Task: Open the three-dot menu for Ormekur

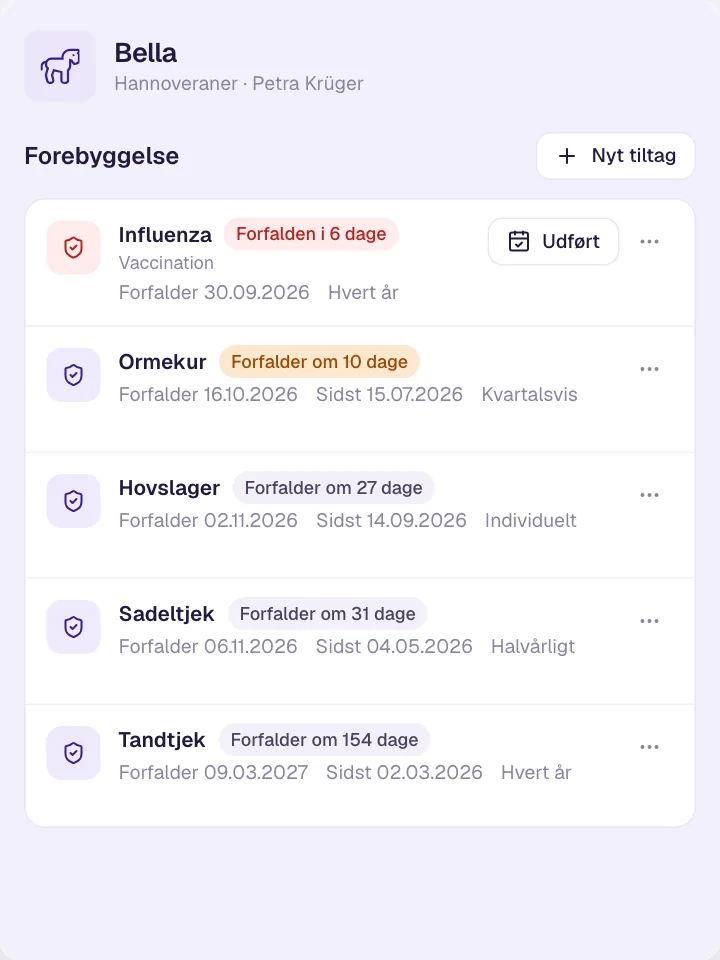Action: [650, 369]
